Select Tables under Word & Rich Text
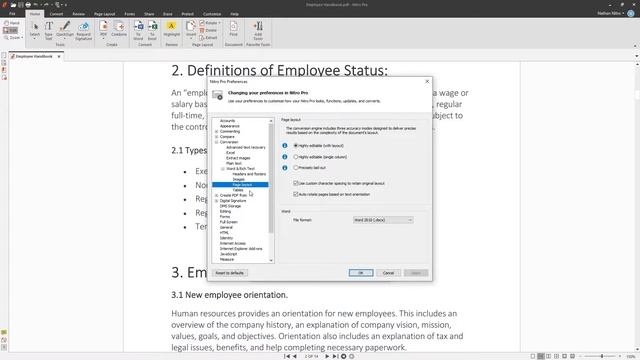The height and width of the screenshot is (360, 640). pos(238,190)
